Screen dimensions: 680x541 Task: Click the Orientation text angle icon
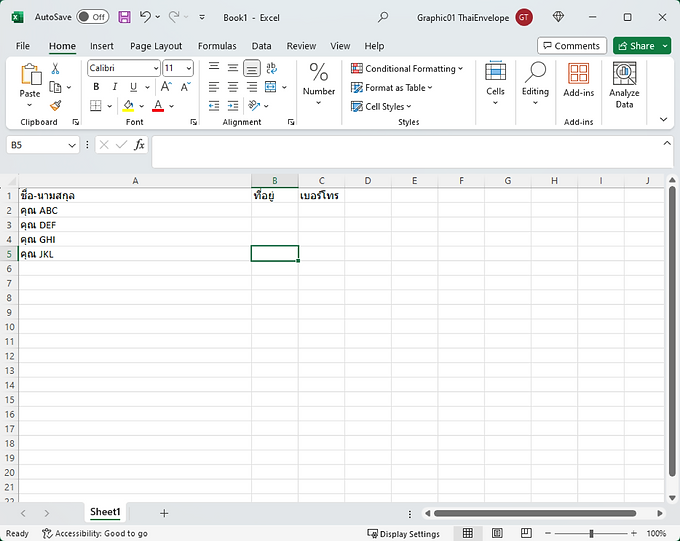click(254, 105)
